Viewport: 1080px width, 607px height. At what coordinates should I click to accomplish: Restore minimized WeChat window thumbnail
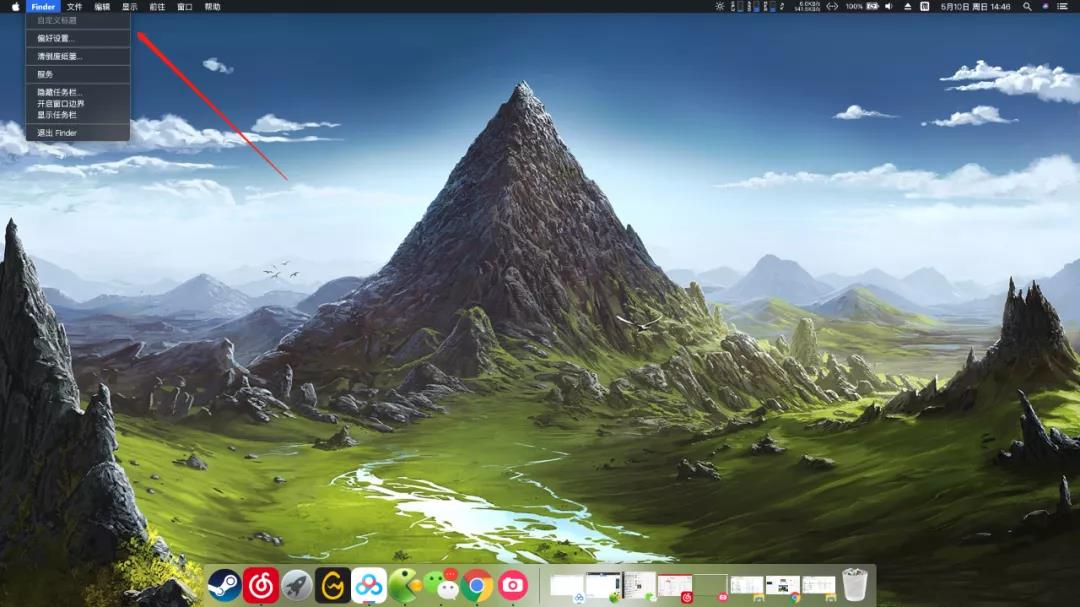click(639, 586)
